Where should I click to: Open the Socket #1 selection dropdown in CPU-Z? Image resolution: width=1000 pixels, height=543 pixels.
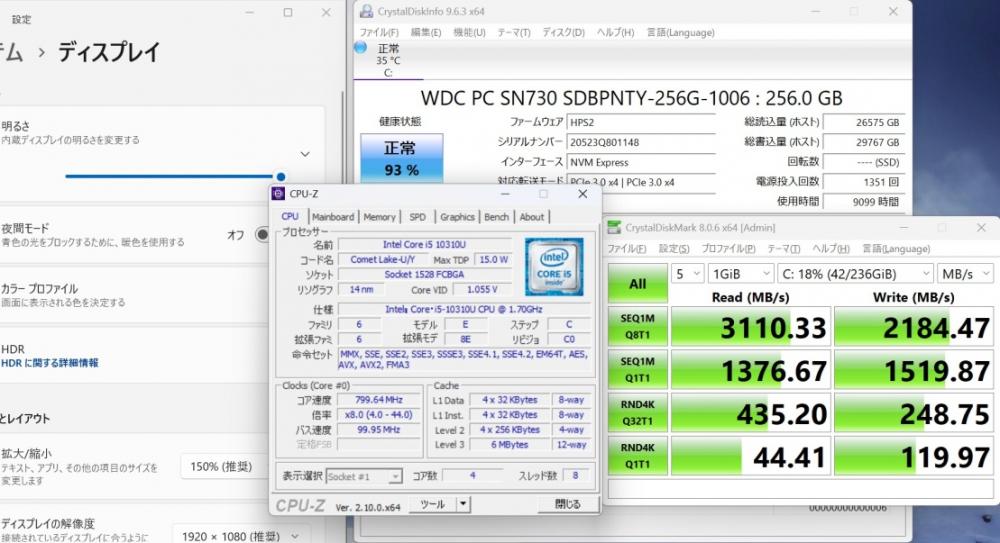pyautogui.click(x=364, y=477)
